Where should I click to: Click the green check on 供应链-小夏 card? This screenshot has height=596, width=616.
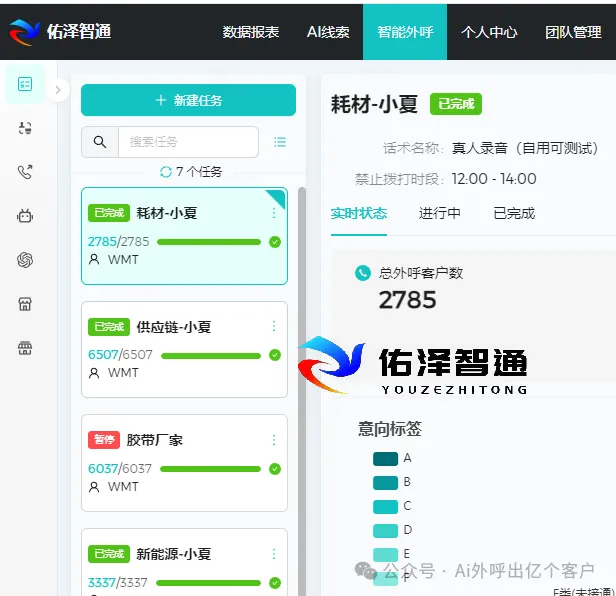(275, 355)
